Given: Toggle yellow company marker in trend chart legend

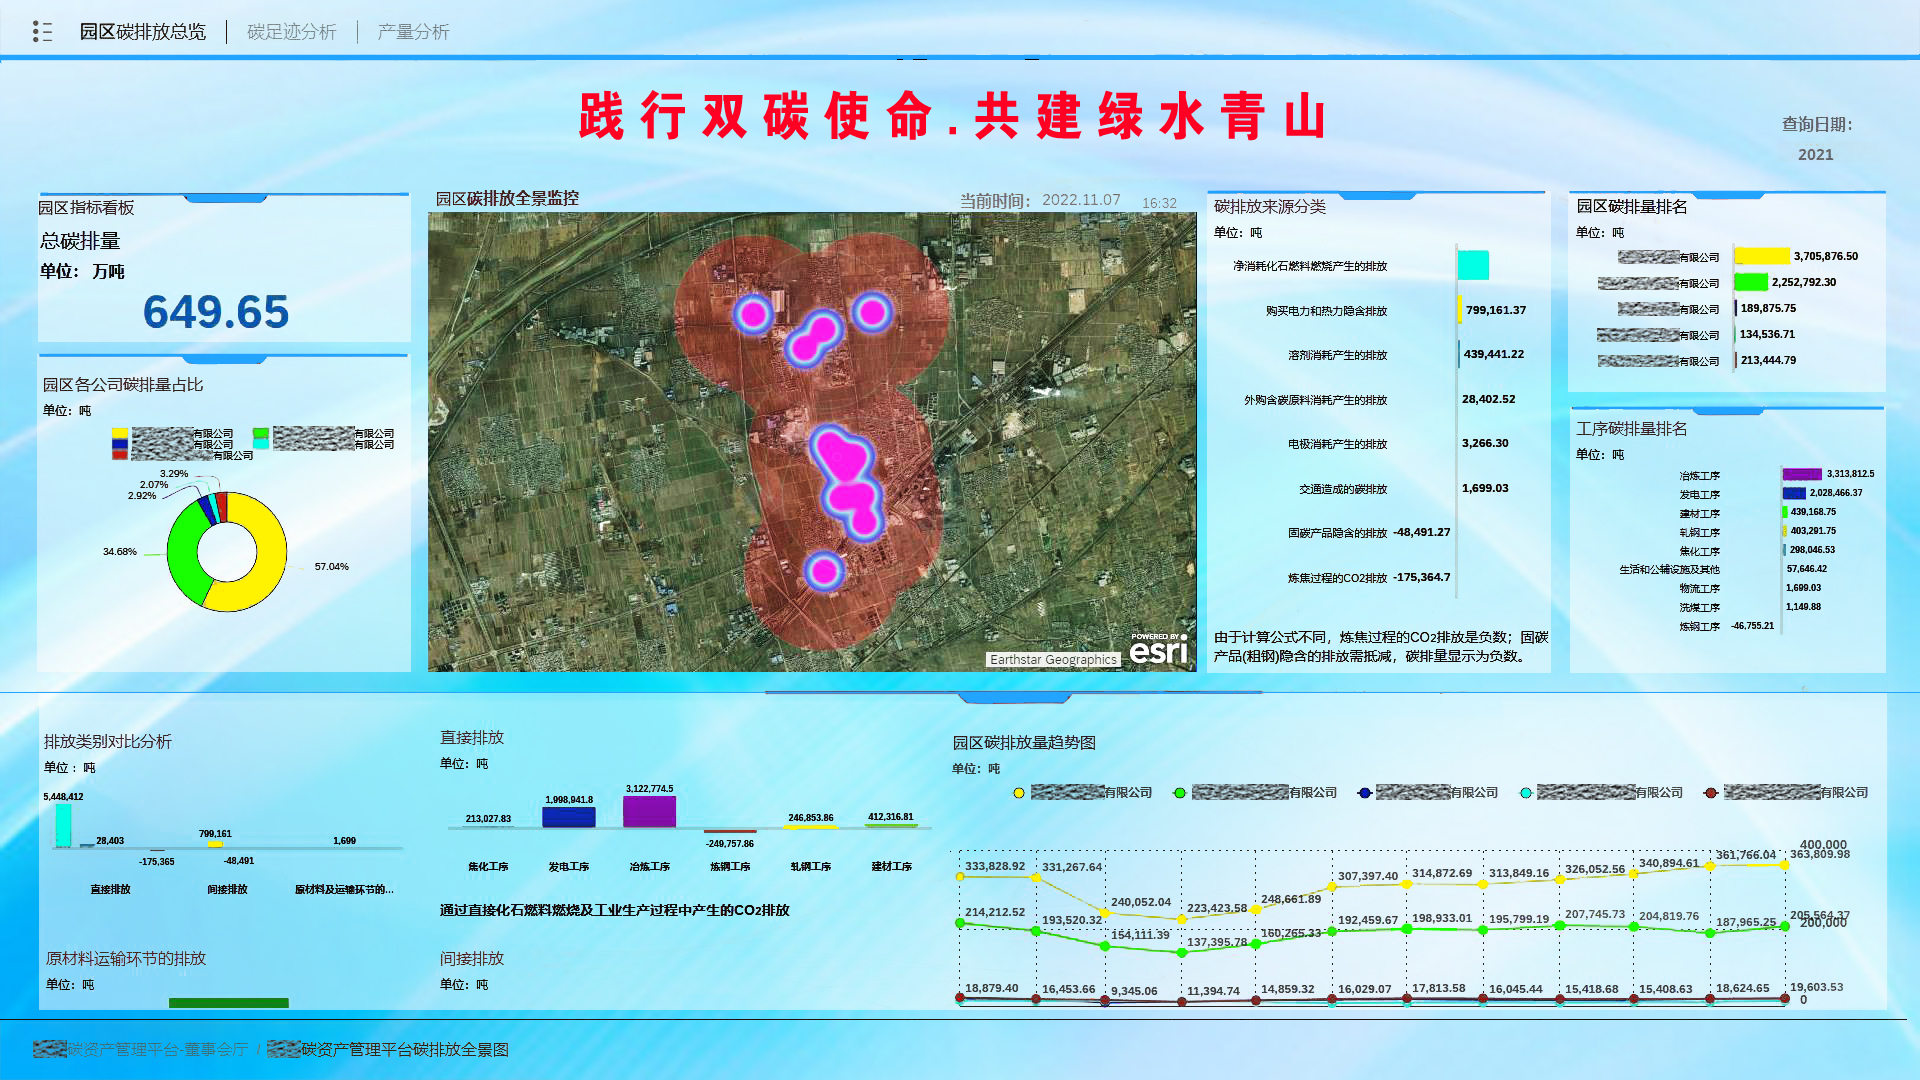Looking at the screenshot, I should tap(1019, 792).
